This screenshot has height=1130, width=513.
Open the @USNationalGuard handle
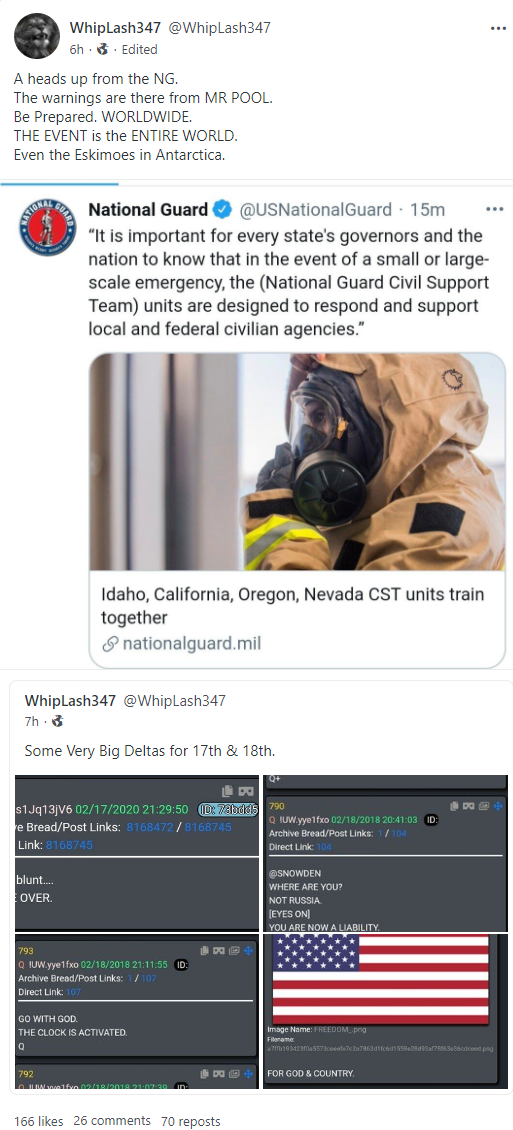[316, 210]
